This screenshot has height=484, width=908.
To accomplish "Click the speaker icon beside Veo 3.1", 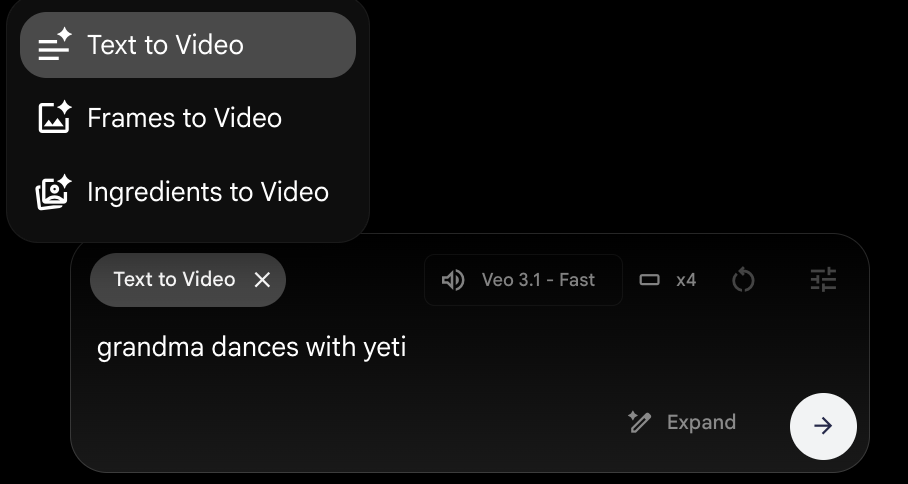I will tap(453, 280).
